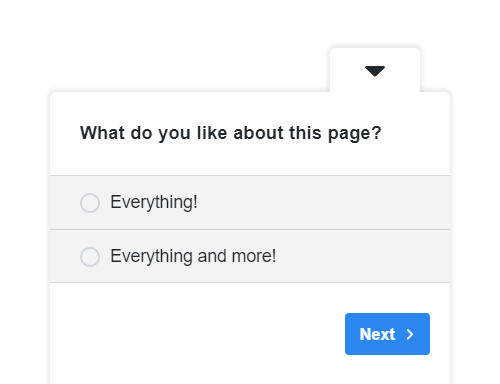
Task: Choose the second answer's circle
Action: 90,257
